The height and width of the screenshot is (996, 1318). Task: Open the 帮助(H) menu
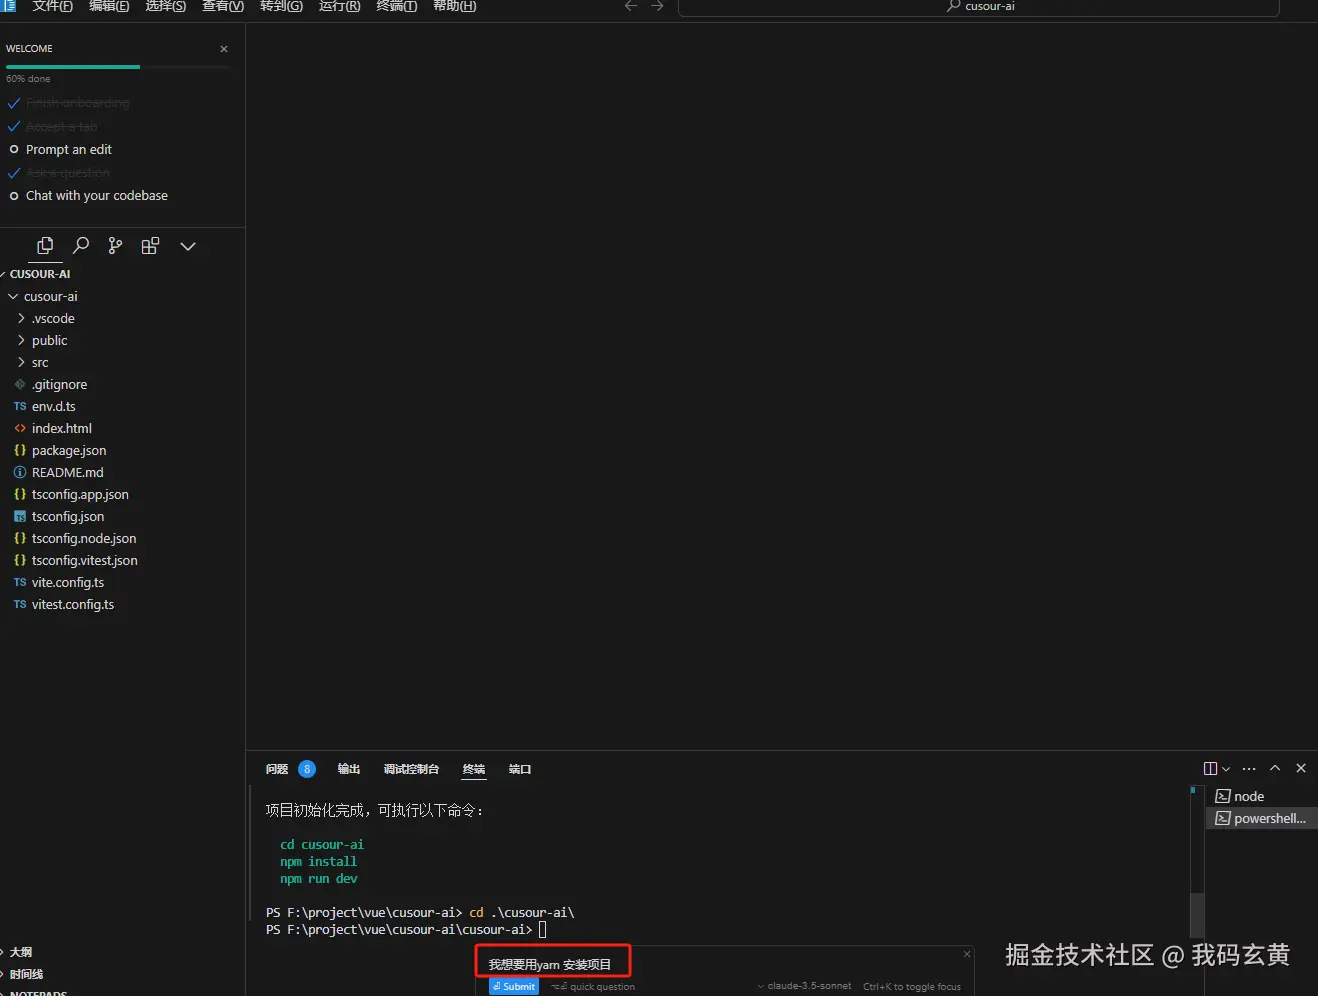coord(454,6)
